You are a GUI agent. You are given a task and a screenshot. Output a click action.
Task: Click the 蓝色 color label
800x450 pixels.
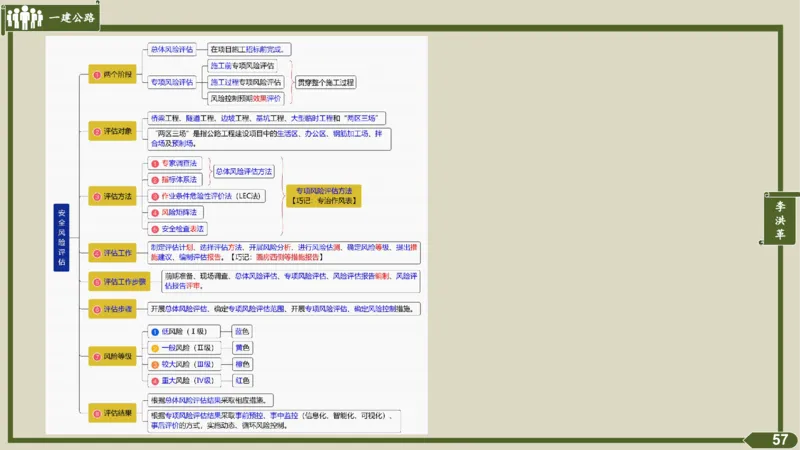[242, 332]
